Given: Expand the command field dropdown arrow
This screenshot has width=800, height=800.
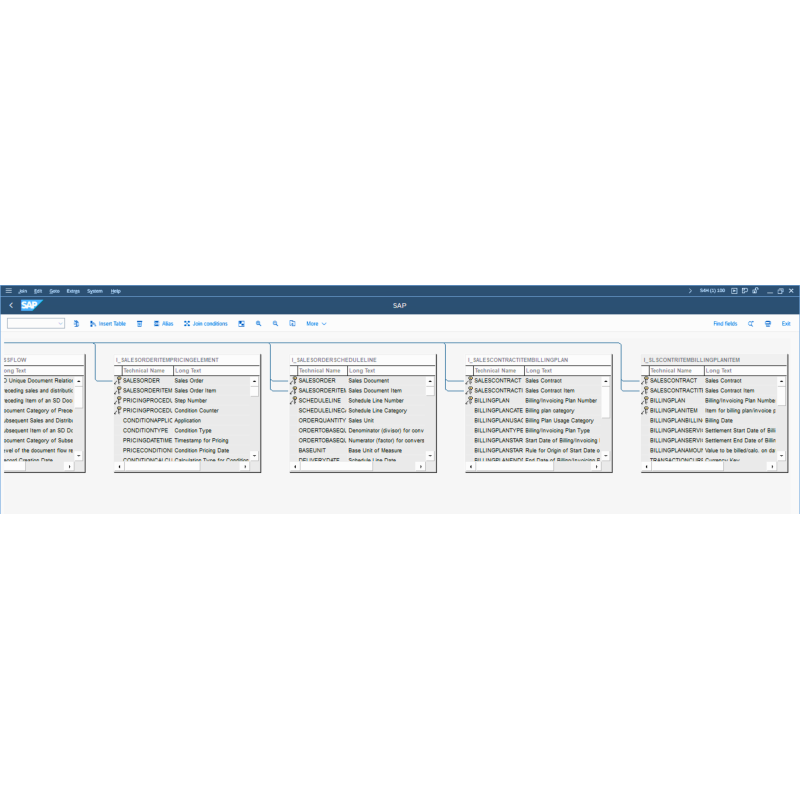Looking at the screenshot, I should 59,323.
